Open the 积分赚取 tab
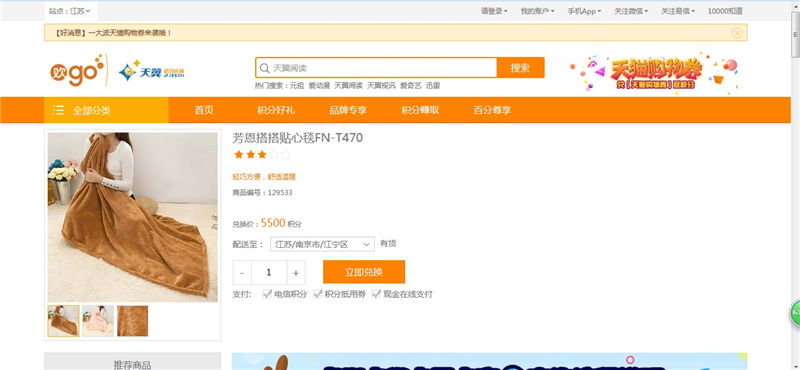This screenshot has width=800, height=370. tap(420, 110)
